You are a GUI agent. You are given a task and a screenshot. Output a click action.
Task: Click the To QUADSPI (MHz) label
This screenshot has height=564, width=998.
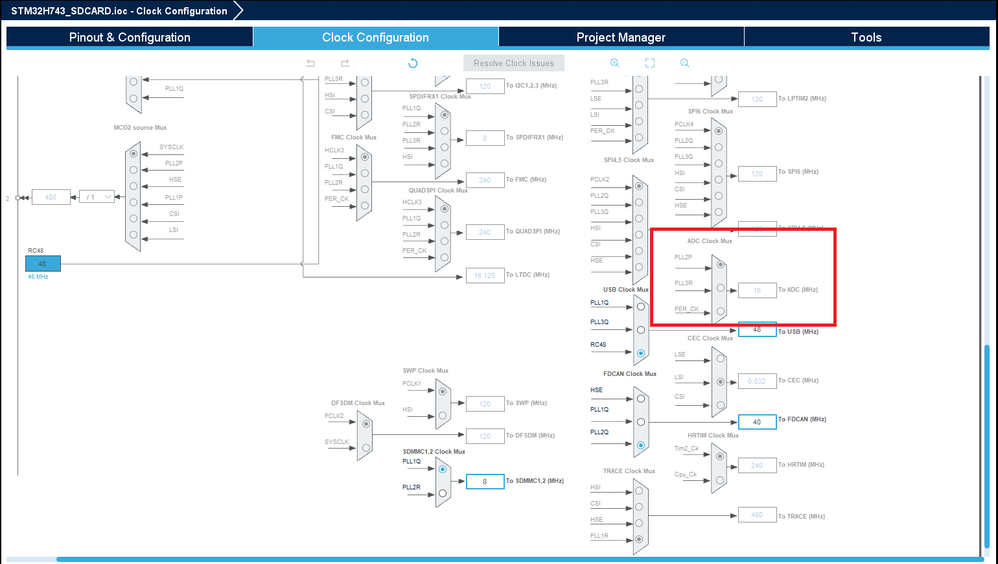(533, 231)
